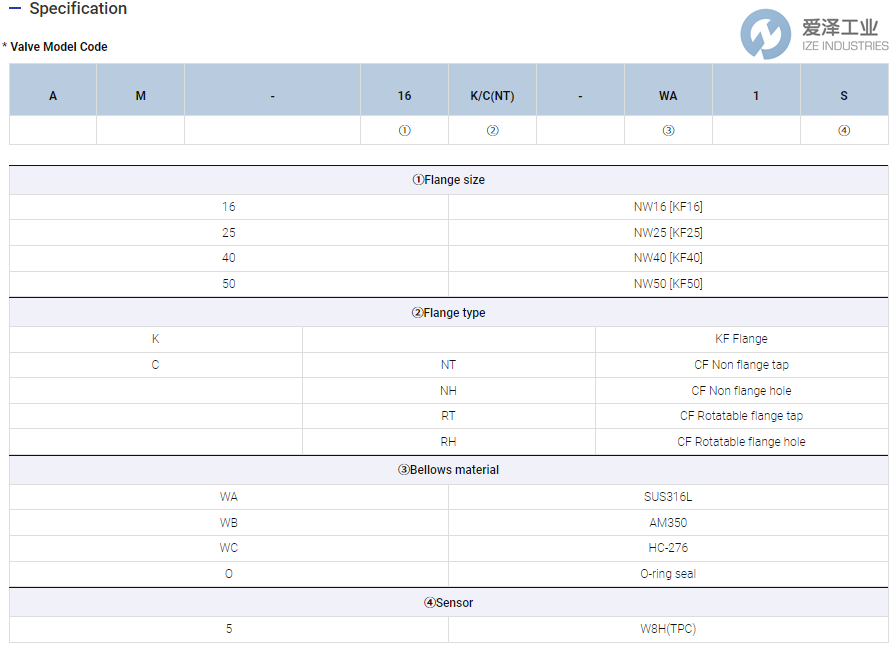Click the ④Sensor section header
Viewport: 896px width, 647px height.
(448, 603)
